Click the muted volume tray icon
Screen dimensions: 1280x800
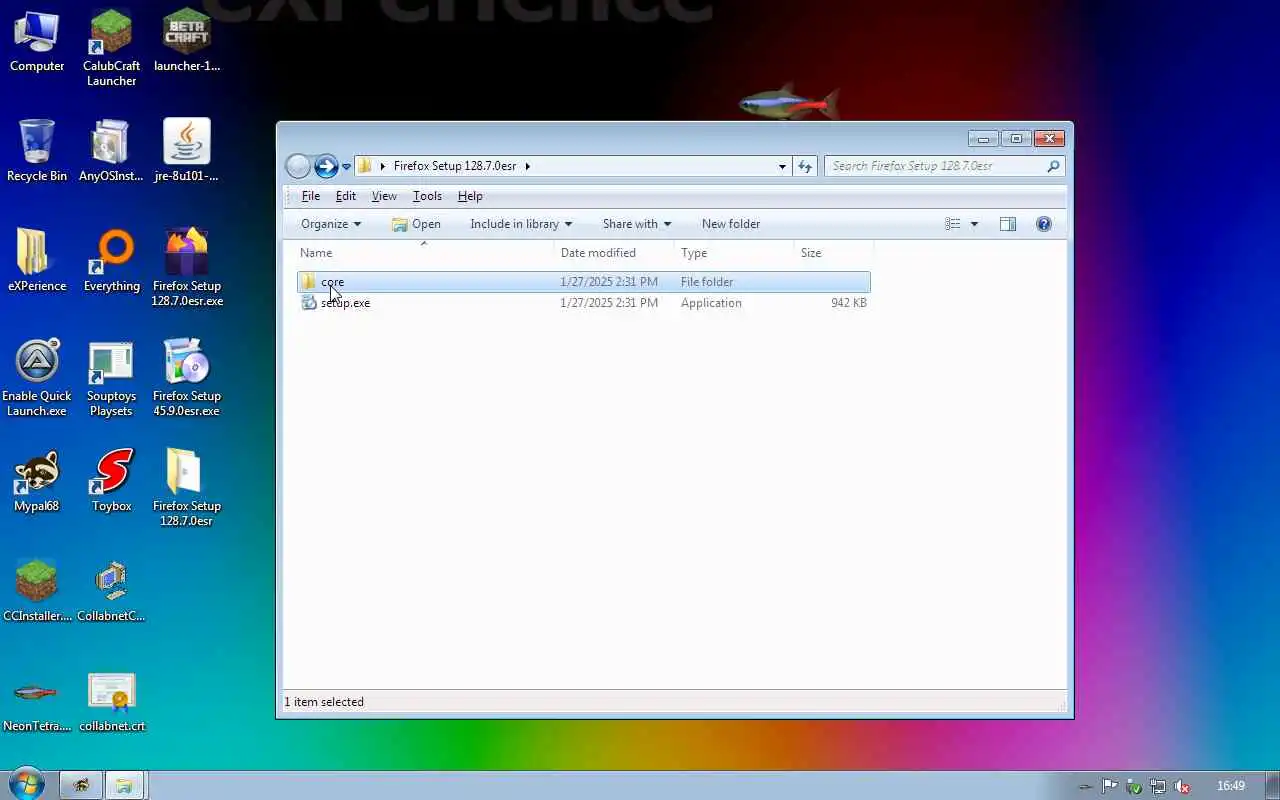pyautogui.click(x=1182, y=786)
